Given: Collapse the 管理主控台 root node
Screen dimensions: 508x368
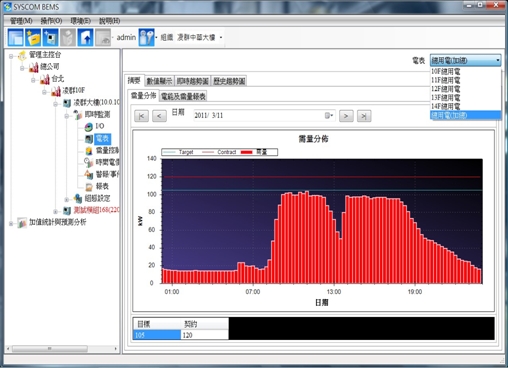Looking at the screenshot, I should pos(11,56).
